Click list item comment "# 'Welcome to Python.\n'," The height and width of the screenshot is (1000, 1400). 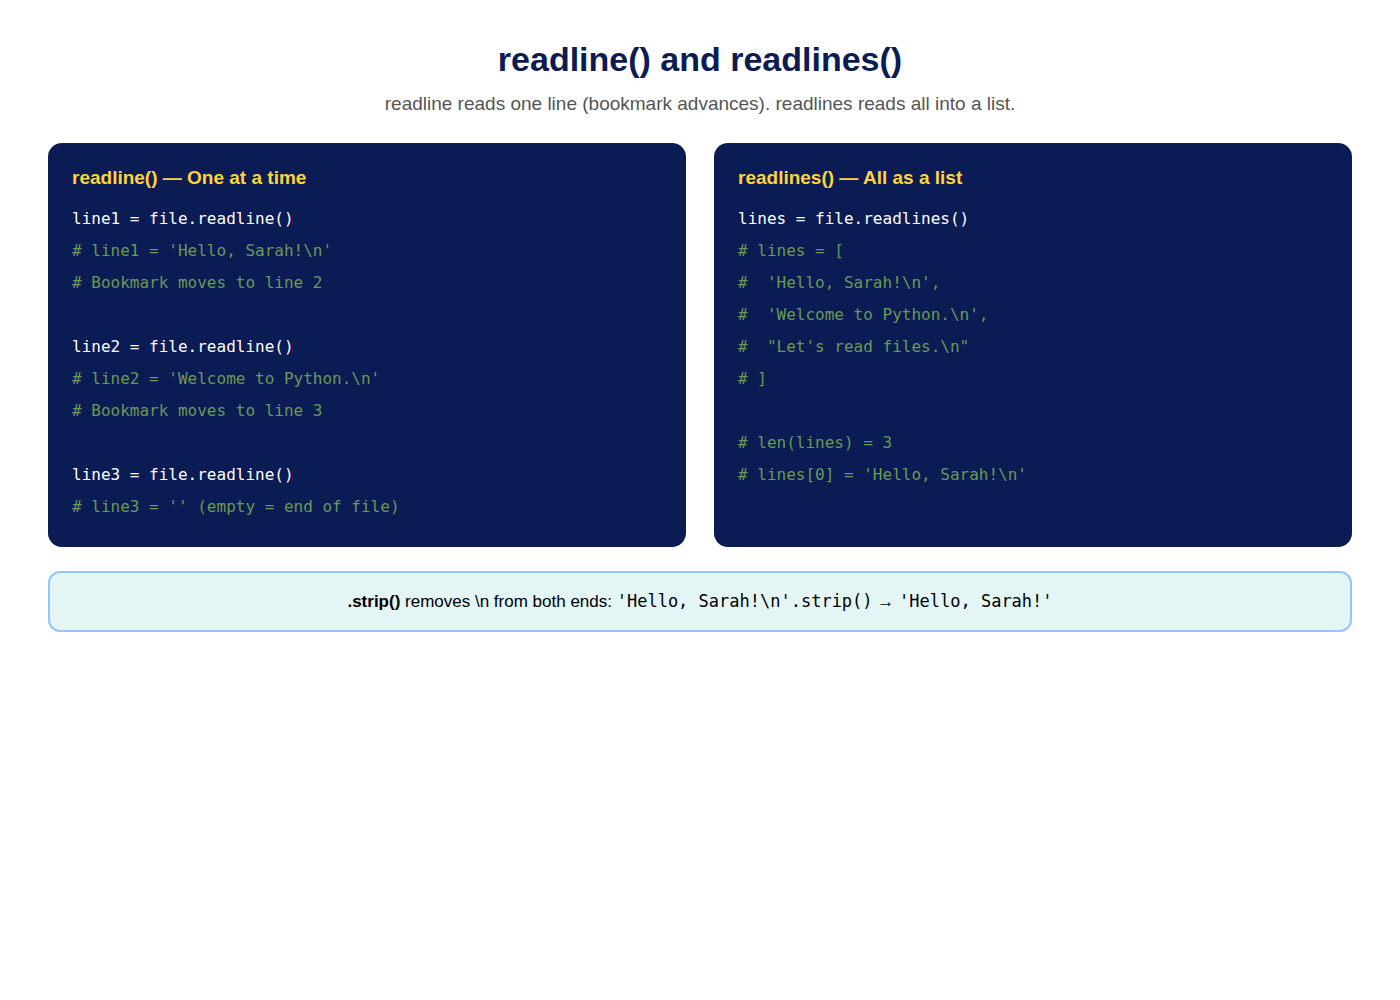[x=863, y=315]
